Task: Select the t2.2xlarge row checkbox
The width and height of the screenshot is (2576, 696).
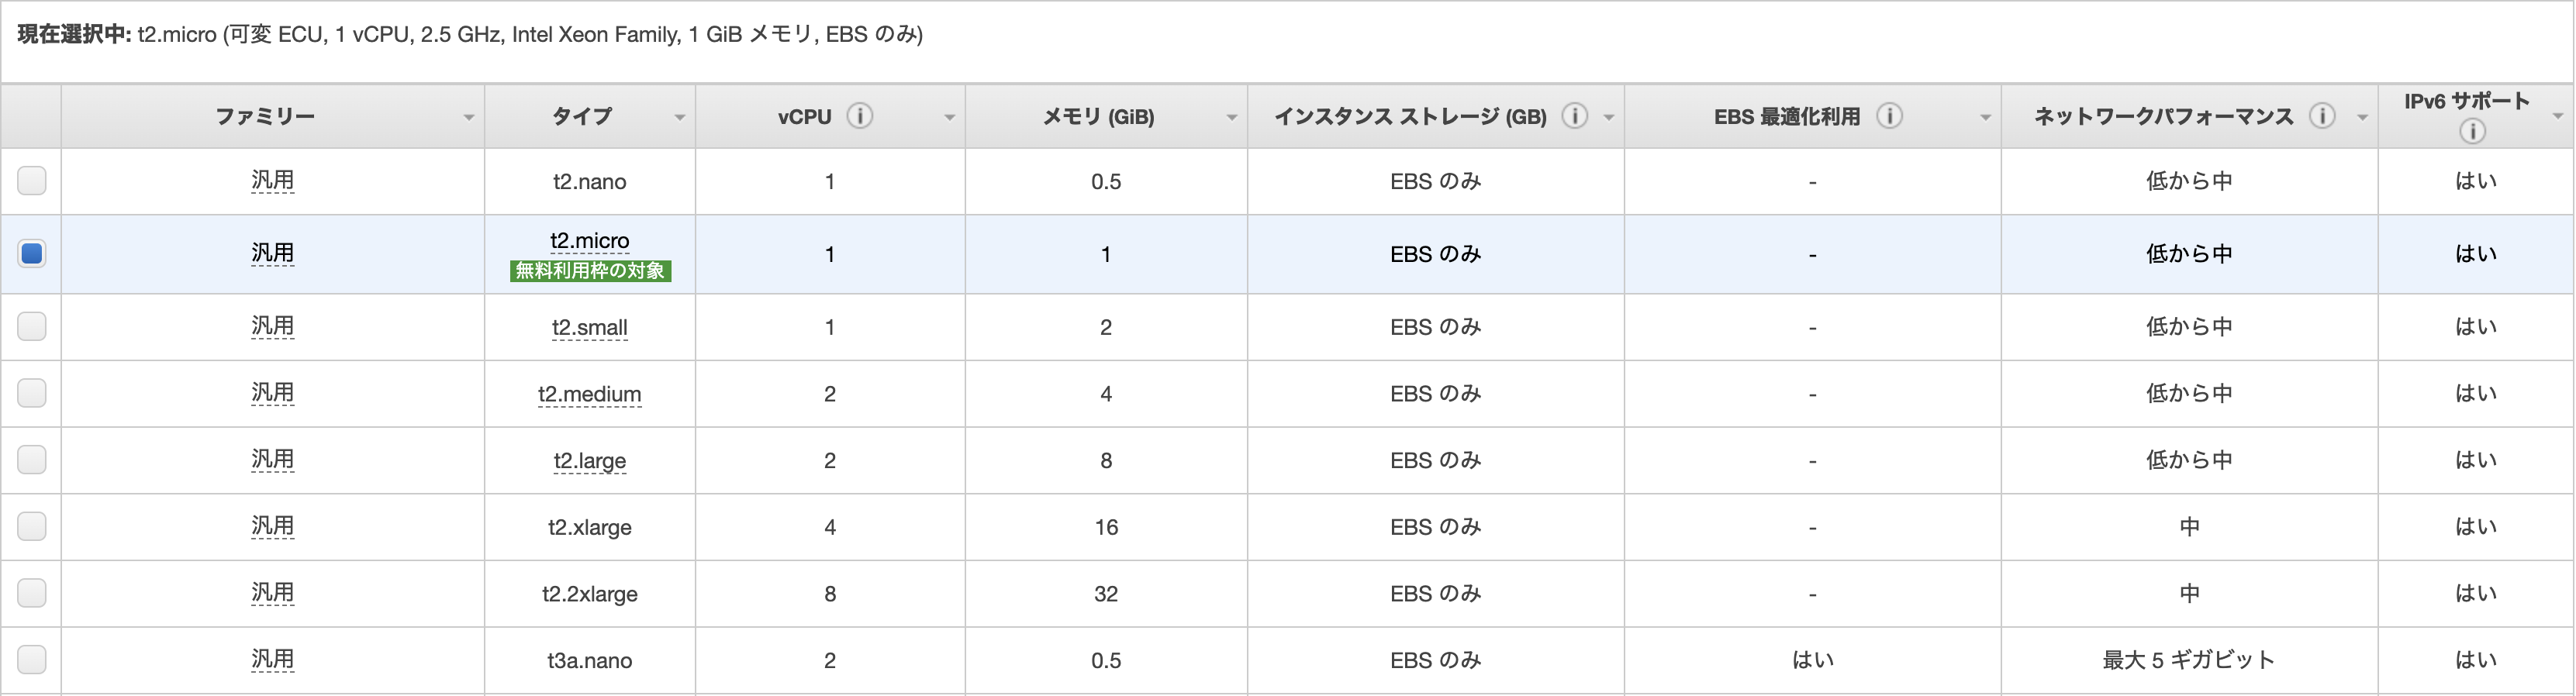Action: tap(32, 593)
